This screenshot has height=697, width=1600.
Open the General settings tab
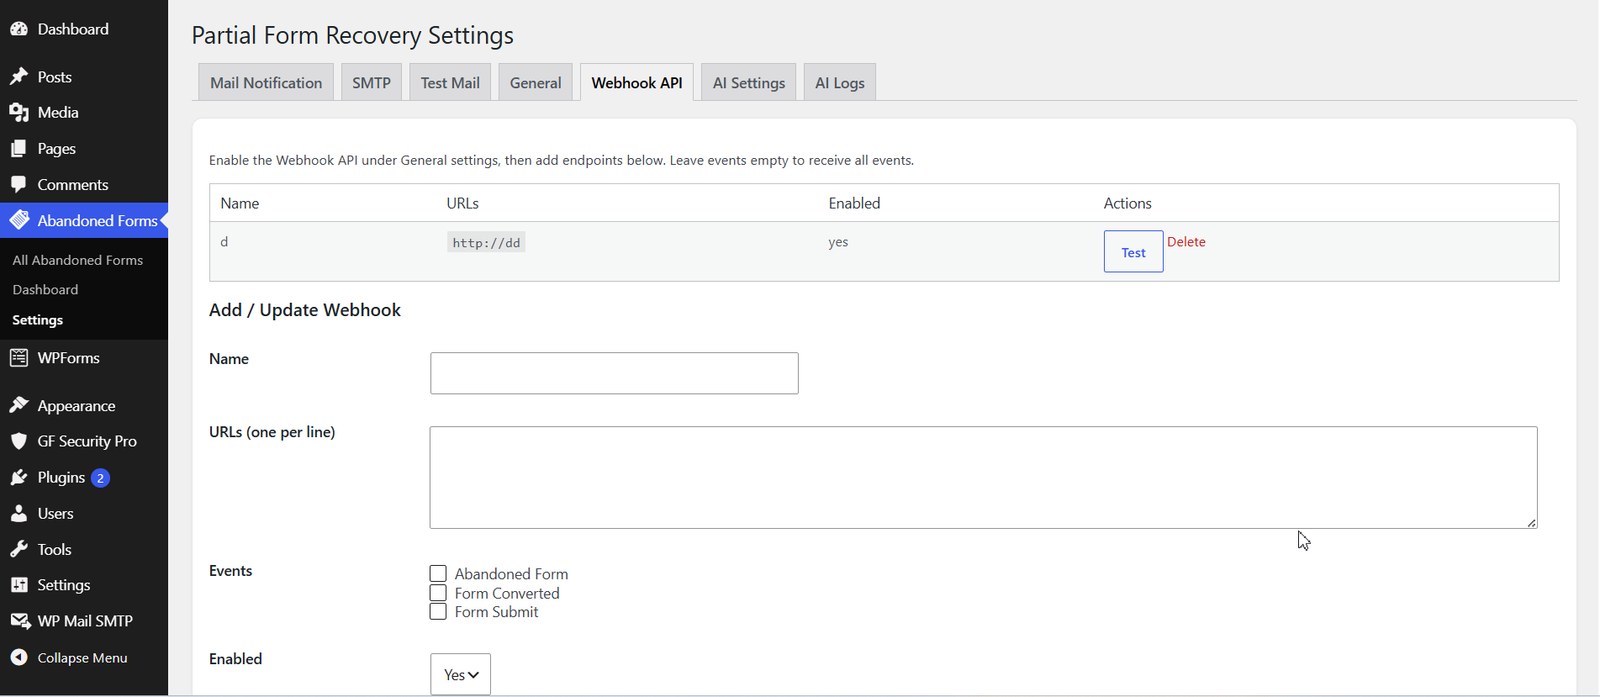(x=535, y=83)
